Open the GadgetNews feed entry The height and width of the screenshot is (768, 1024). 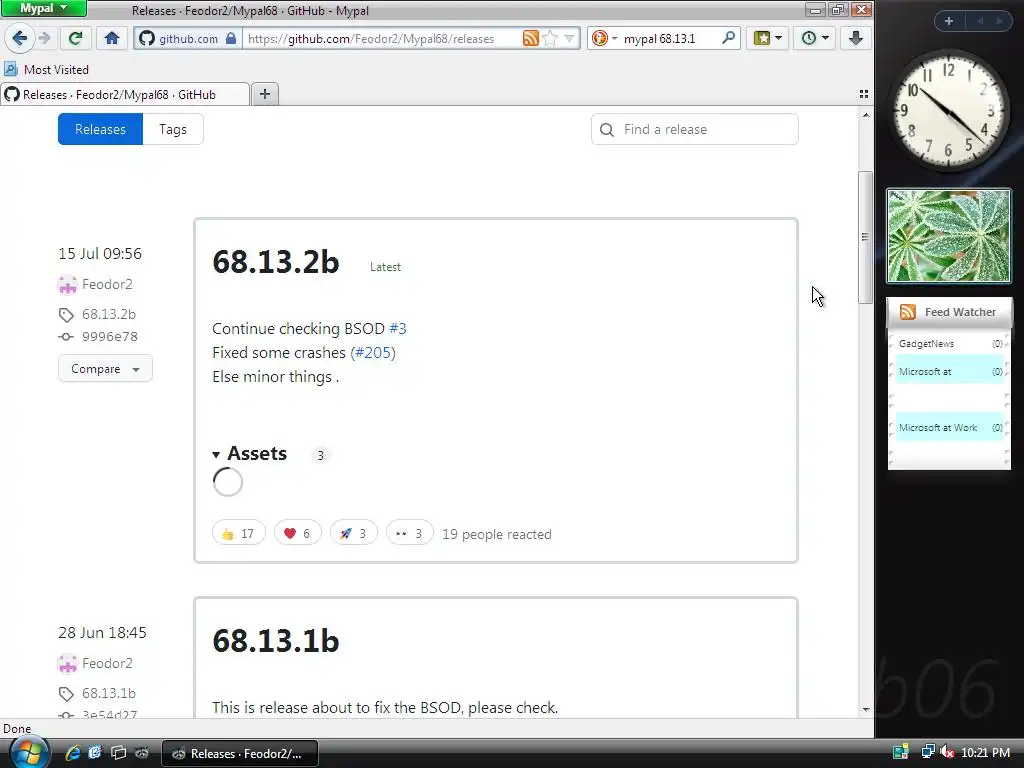coord(949,344)
